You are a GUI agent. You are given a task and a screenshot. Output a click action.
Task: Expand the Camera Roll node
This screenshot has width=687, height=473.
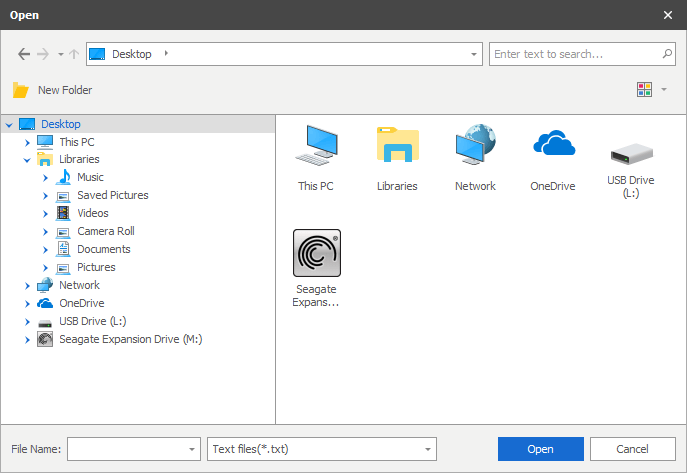(45, 232)
